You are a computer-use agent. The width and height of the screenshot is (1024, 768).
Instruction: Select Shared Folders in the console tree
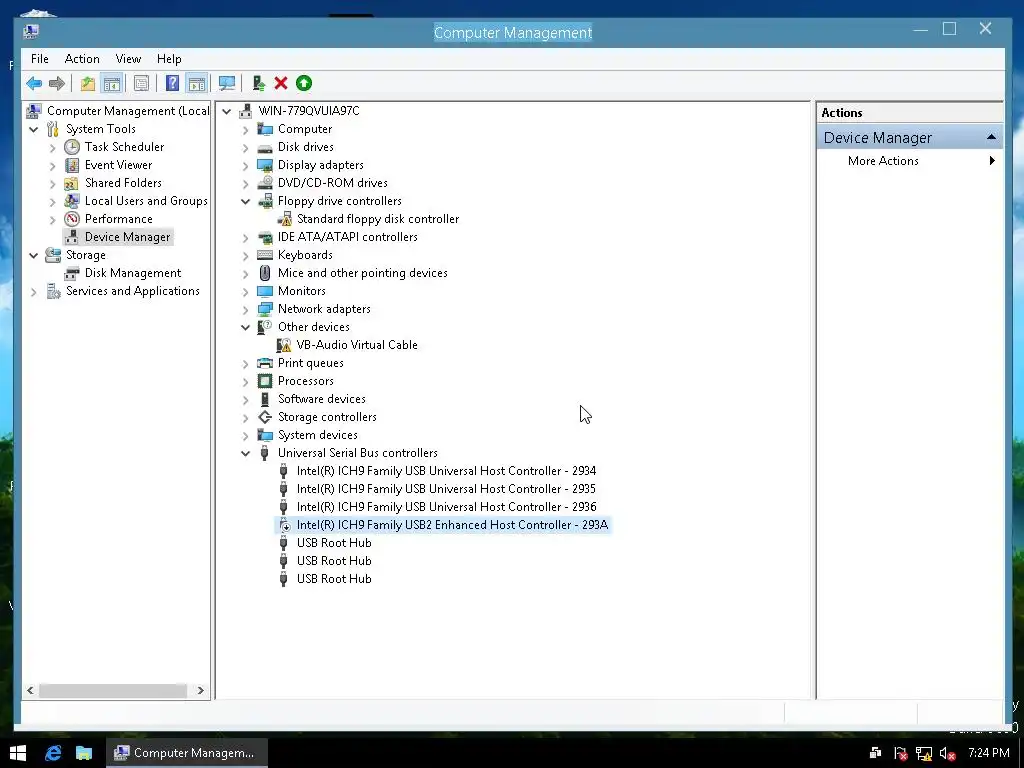coord(123,183)
